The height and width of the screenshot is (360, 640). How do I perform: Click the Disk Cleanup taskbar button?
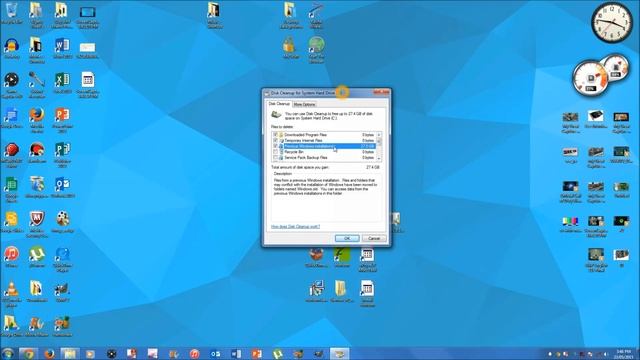click(340, 354)
